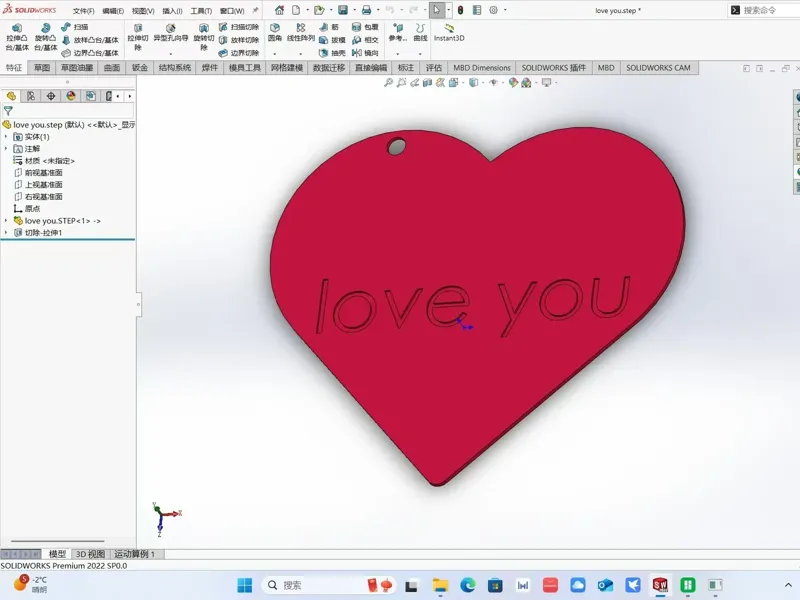Click the Extruded Cut (拉伸切除) tool
This screenshot has width=800, height=600.
138,37
